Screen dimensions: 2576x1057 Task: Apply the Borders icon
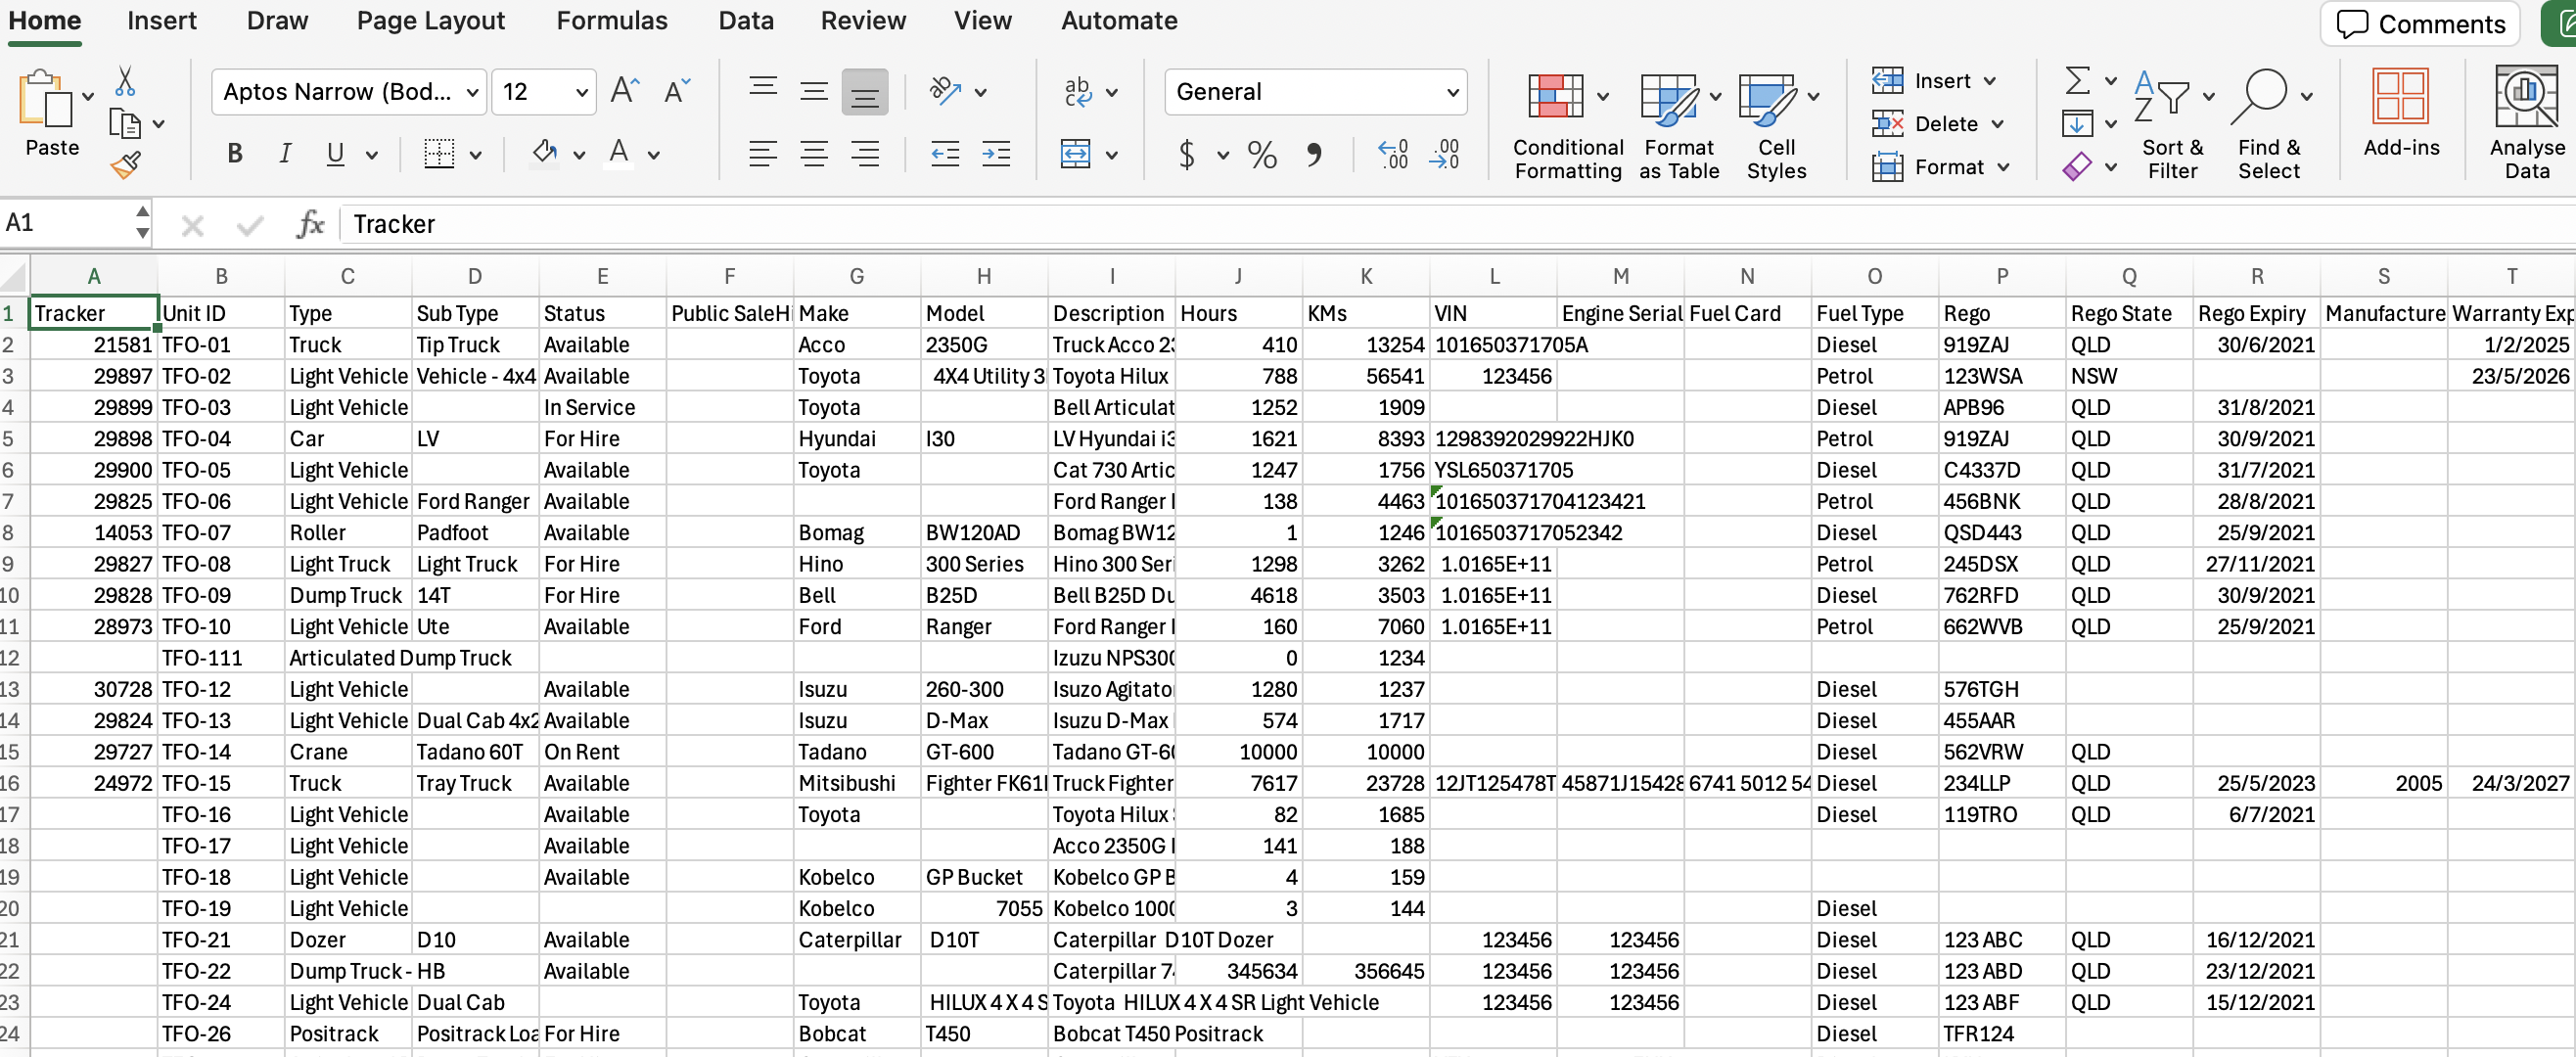coord(439,153)
